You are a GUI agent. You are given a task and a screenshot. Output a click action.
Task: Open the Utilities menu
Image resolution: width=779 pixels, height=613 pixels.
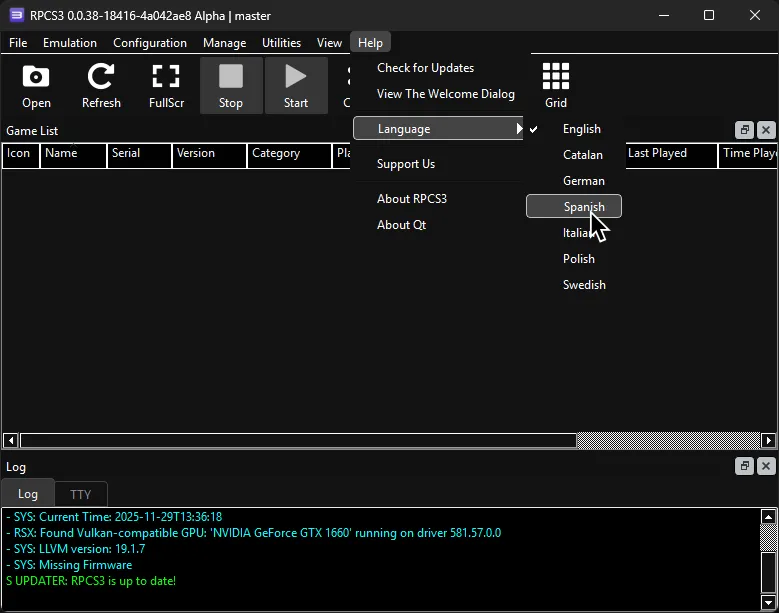(x=281, y=43)
